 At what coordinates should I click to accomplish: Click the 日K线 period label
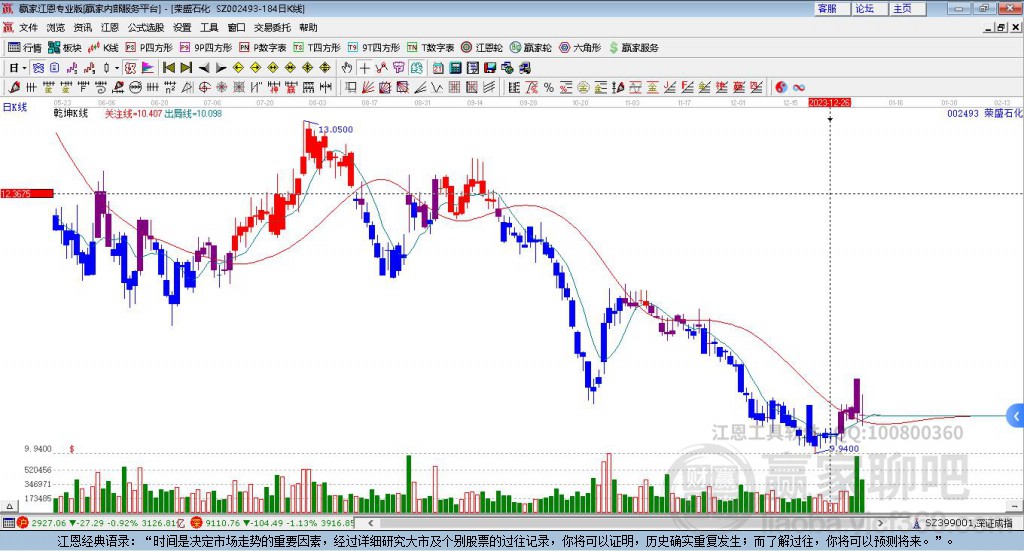[15, 107]
